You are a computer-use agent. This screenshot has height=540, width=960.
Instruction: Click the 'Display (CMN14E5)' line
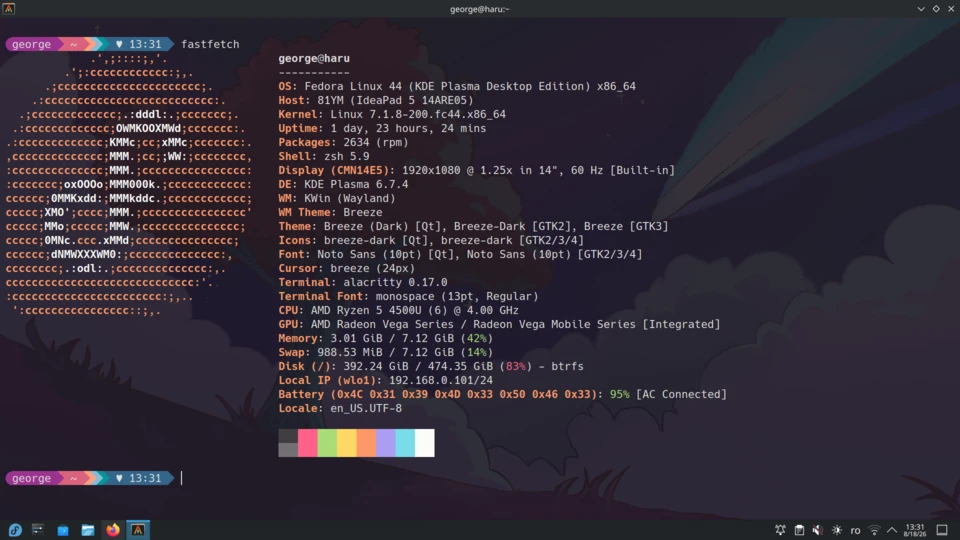coord(476,170)
